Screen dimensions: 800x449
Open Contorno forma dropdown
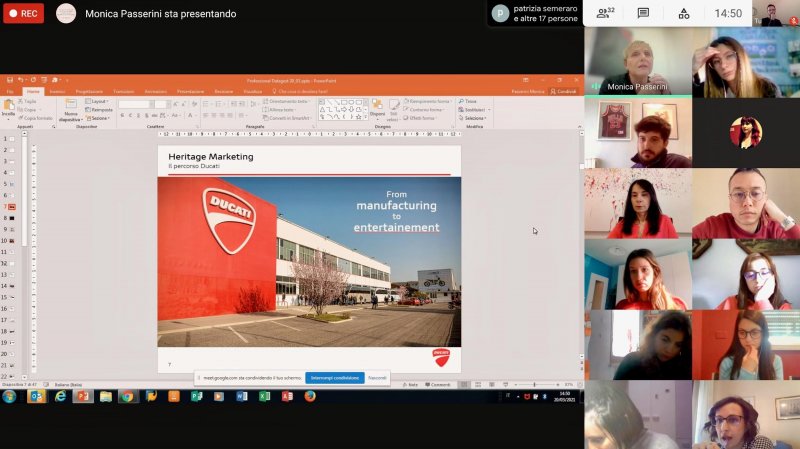pos(424,110)
